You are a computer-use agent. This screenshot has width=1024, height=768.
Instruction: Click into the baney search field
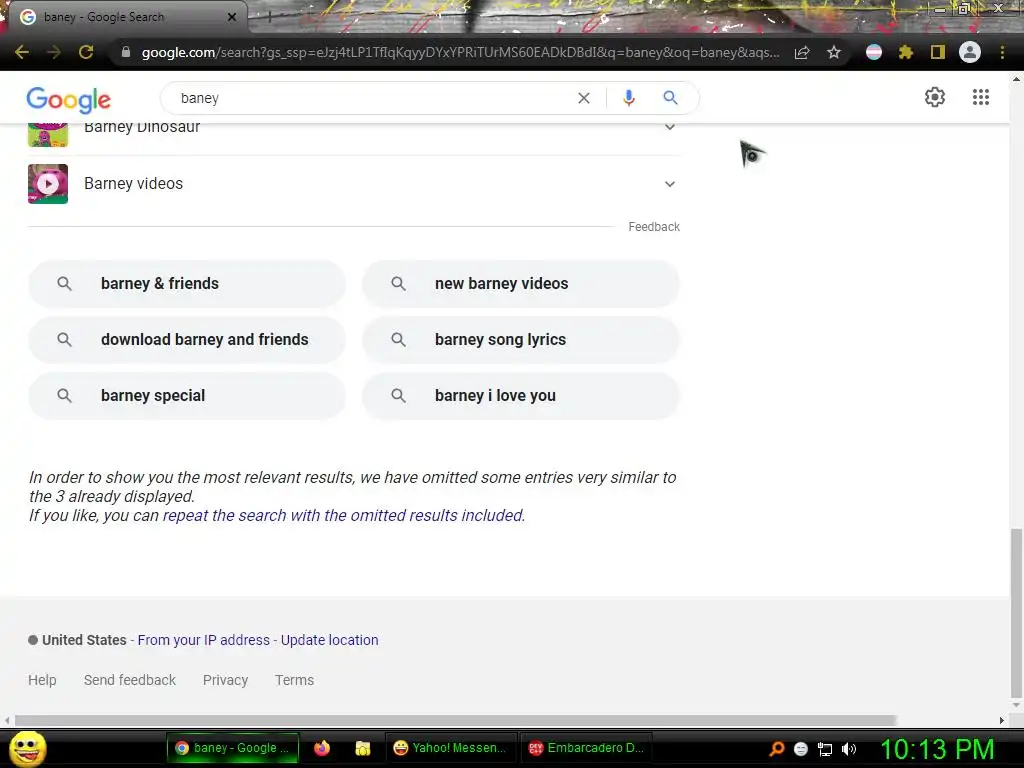coord(372,98)
